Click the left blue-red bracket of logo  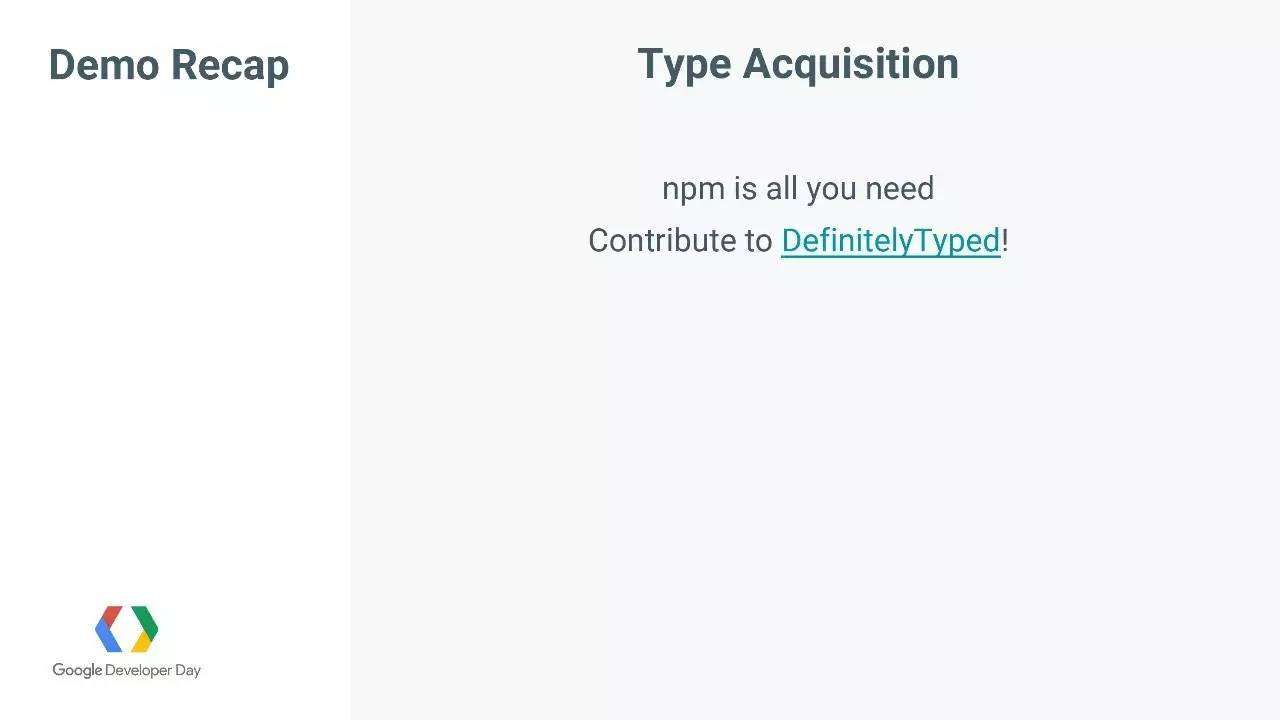point(109,629)
